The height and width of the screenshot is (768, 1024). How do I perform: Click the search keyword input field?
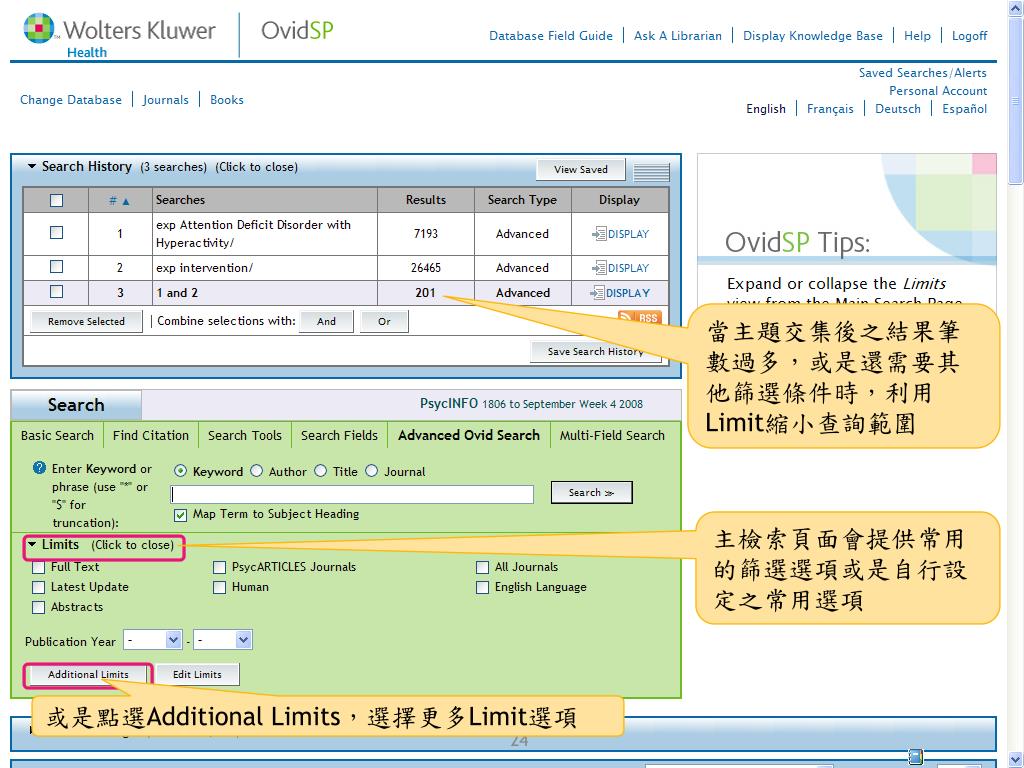click(x=352, y=494)
